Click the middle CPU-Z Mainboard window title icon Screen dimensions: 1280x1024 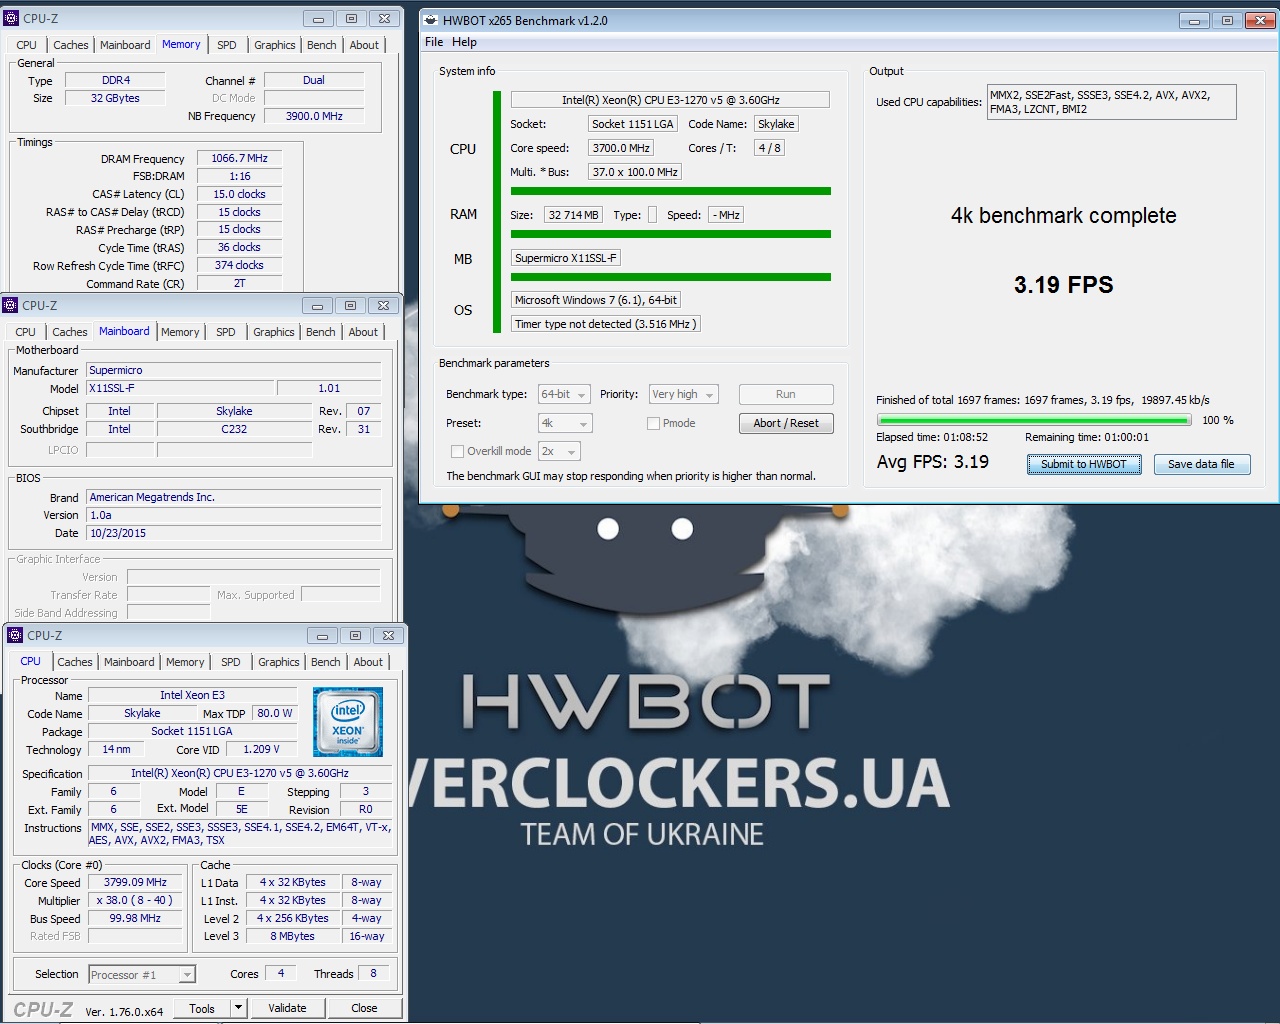pyautogui.click(x=11, y=305)
